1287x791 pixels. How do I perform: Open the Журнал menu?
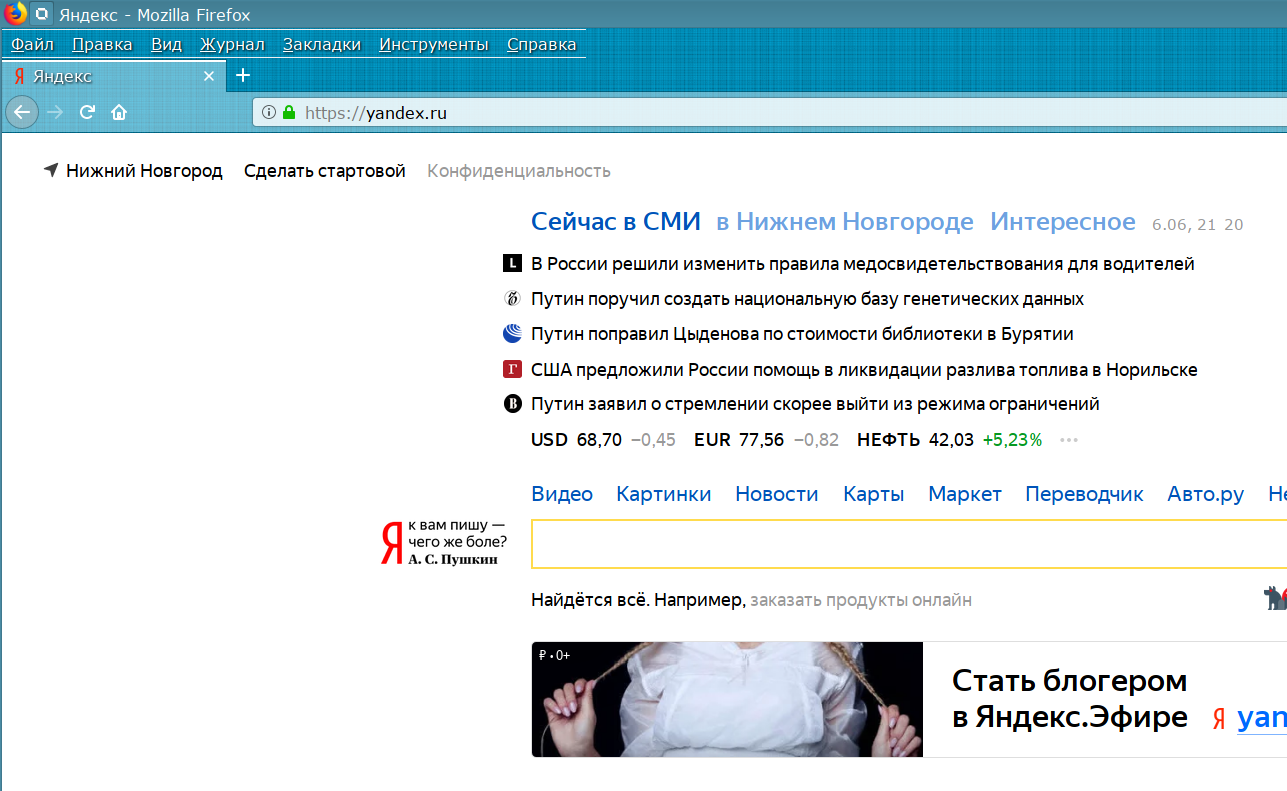point(232,44)
